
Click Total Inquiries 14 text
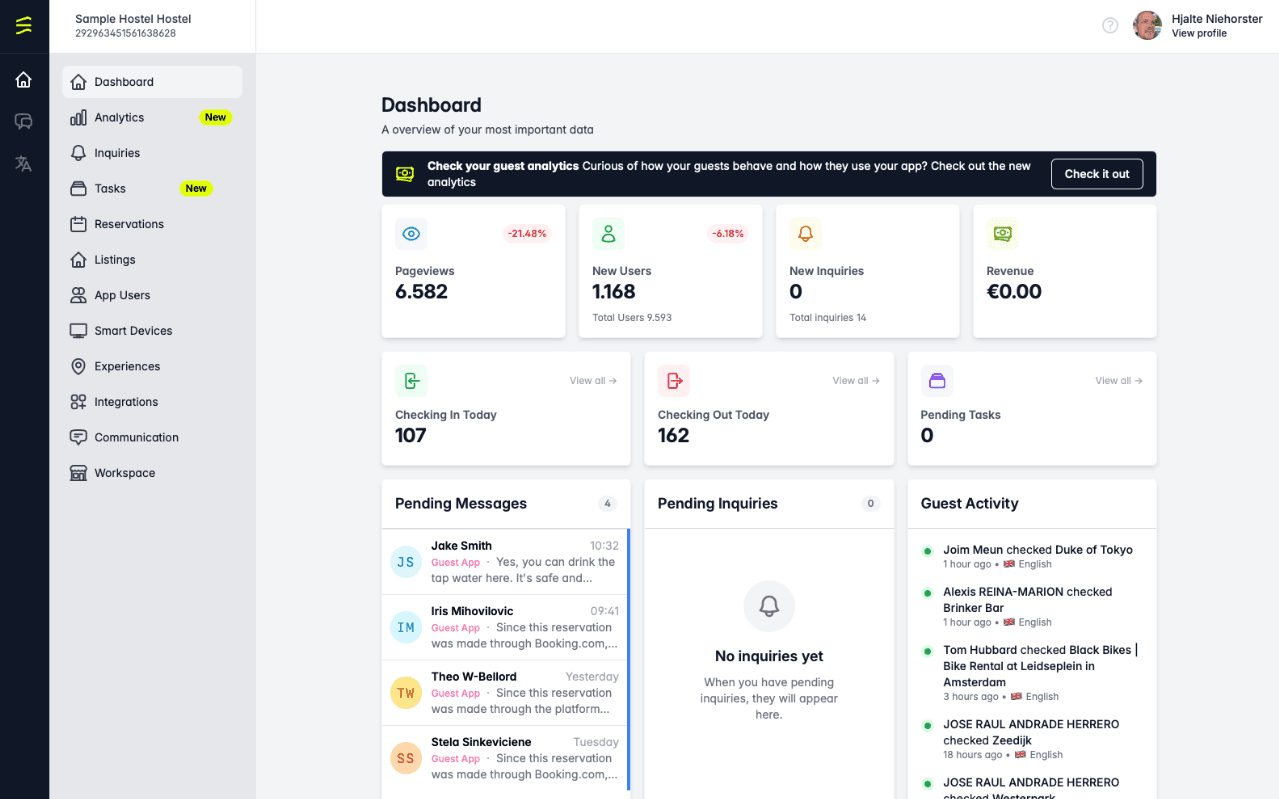tap(828, 318)
